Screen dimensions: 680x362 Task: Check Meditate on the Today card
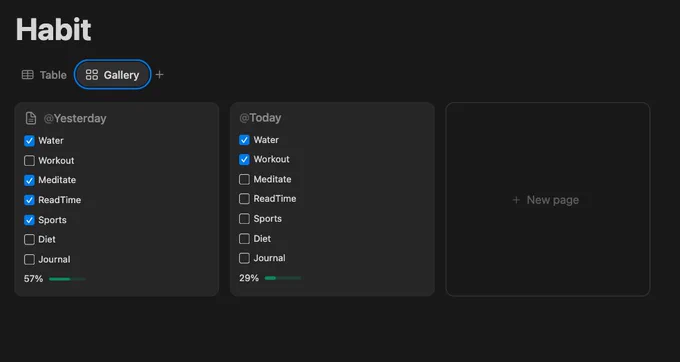tap(245, 179)
